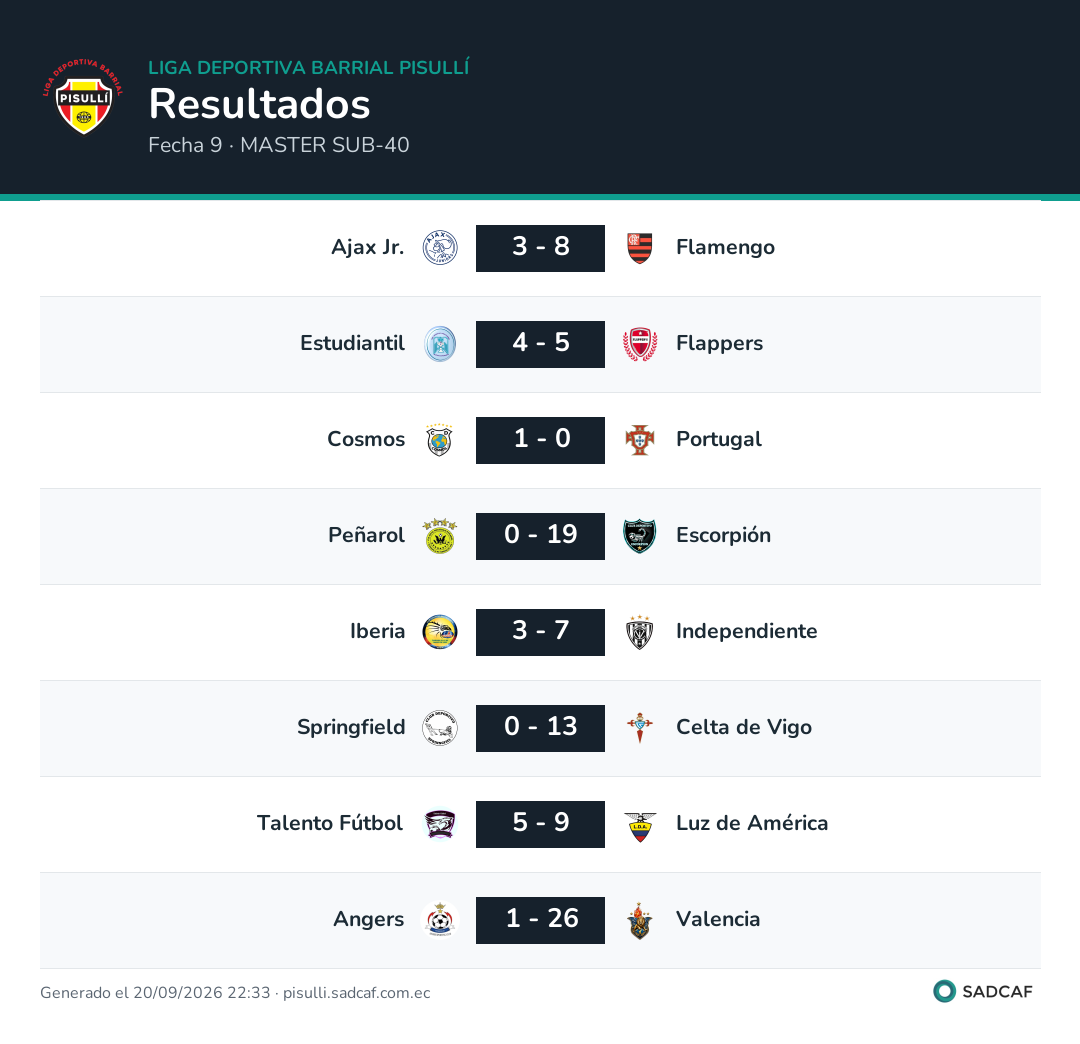
Task: Click the Resultados heading
Action: click(260, 104)
